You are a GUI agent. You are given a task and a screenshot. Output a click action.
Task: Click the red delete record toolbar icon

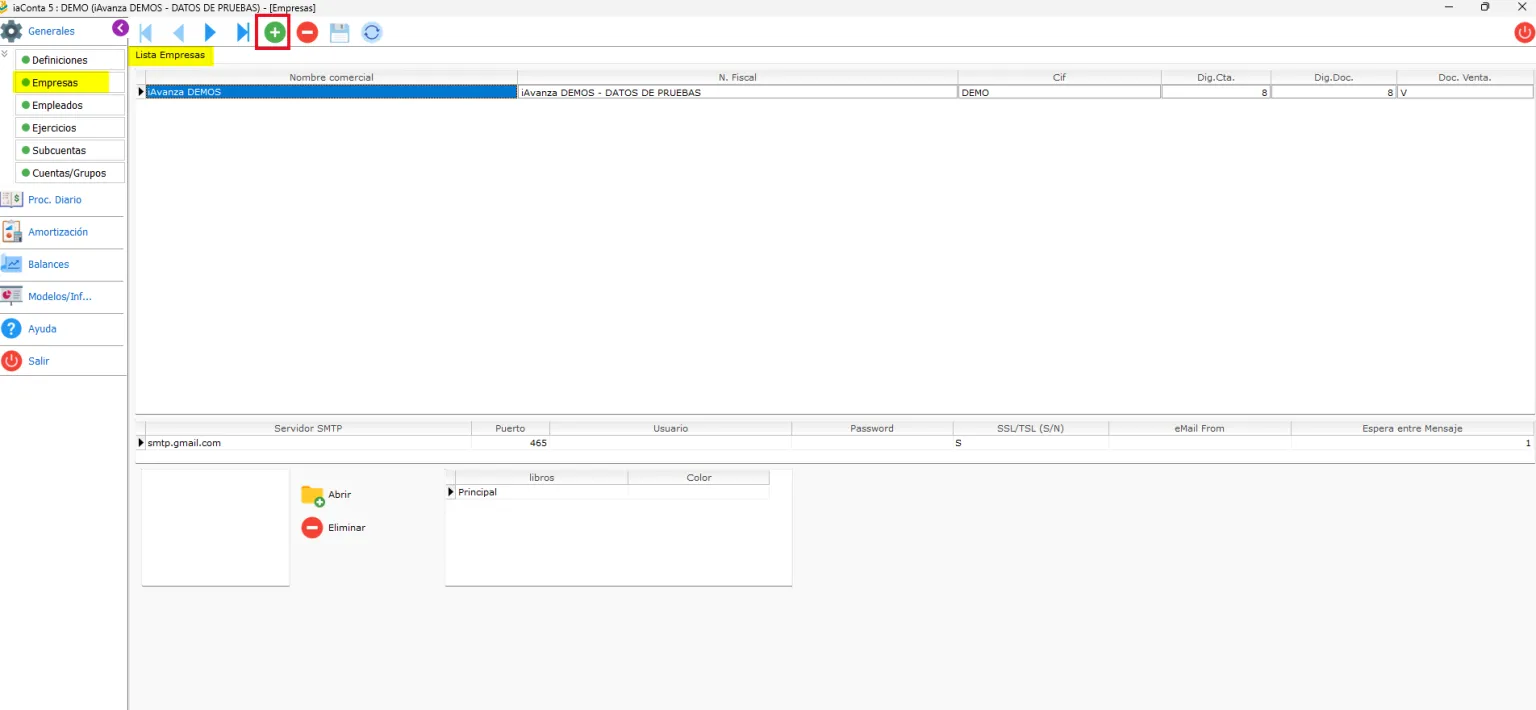pos(307,33)
